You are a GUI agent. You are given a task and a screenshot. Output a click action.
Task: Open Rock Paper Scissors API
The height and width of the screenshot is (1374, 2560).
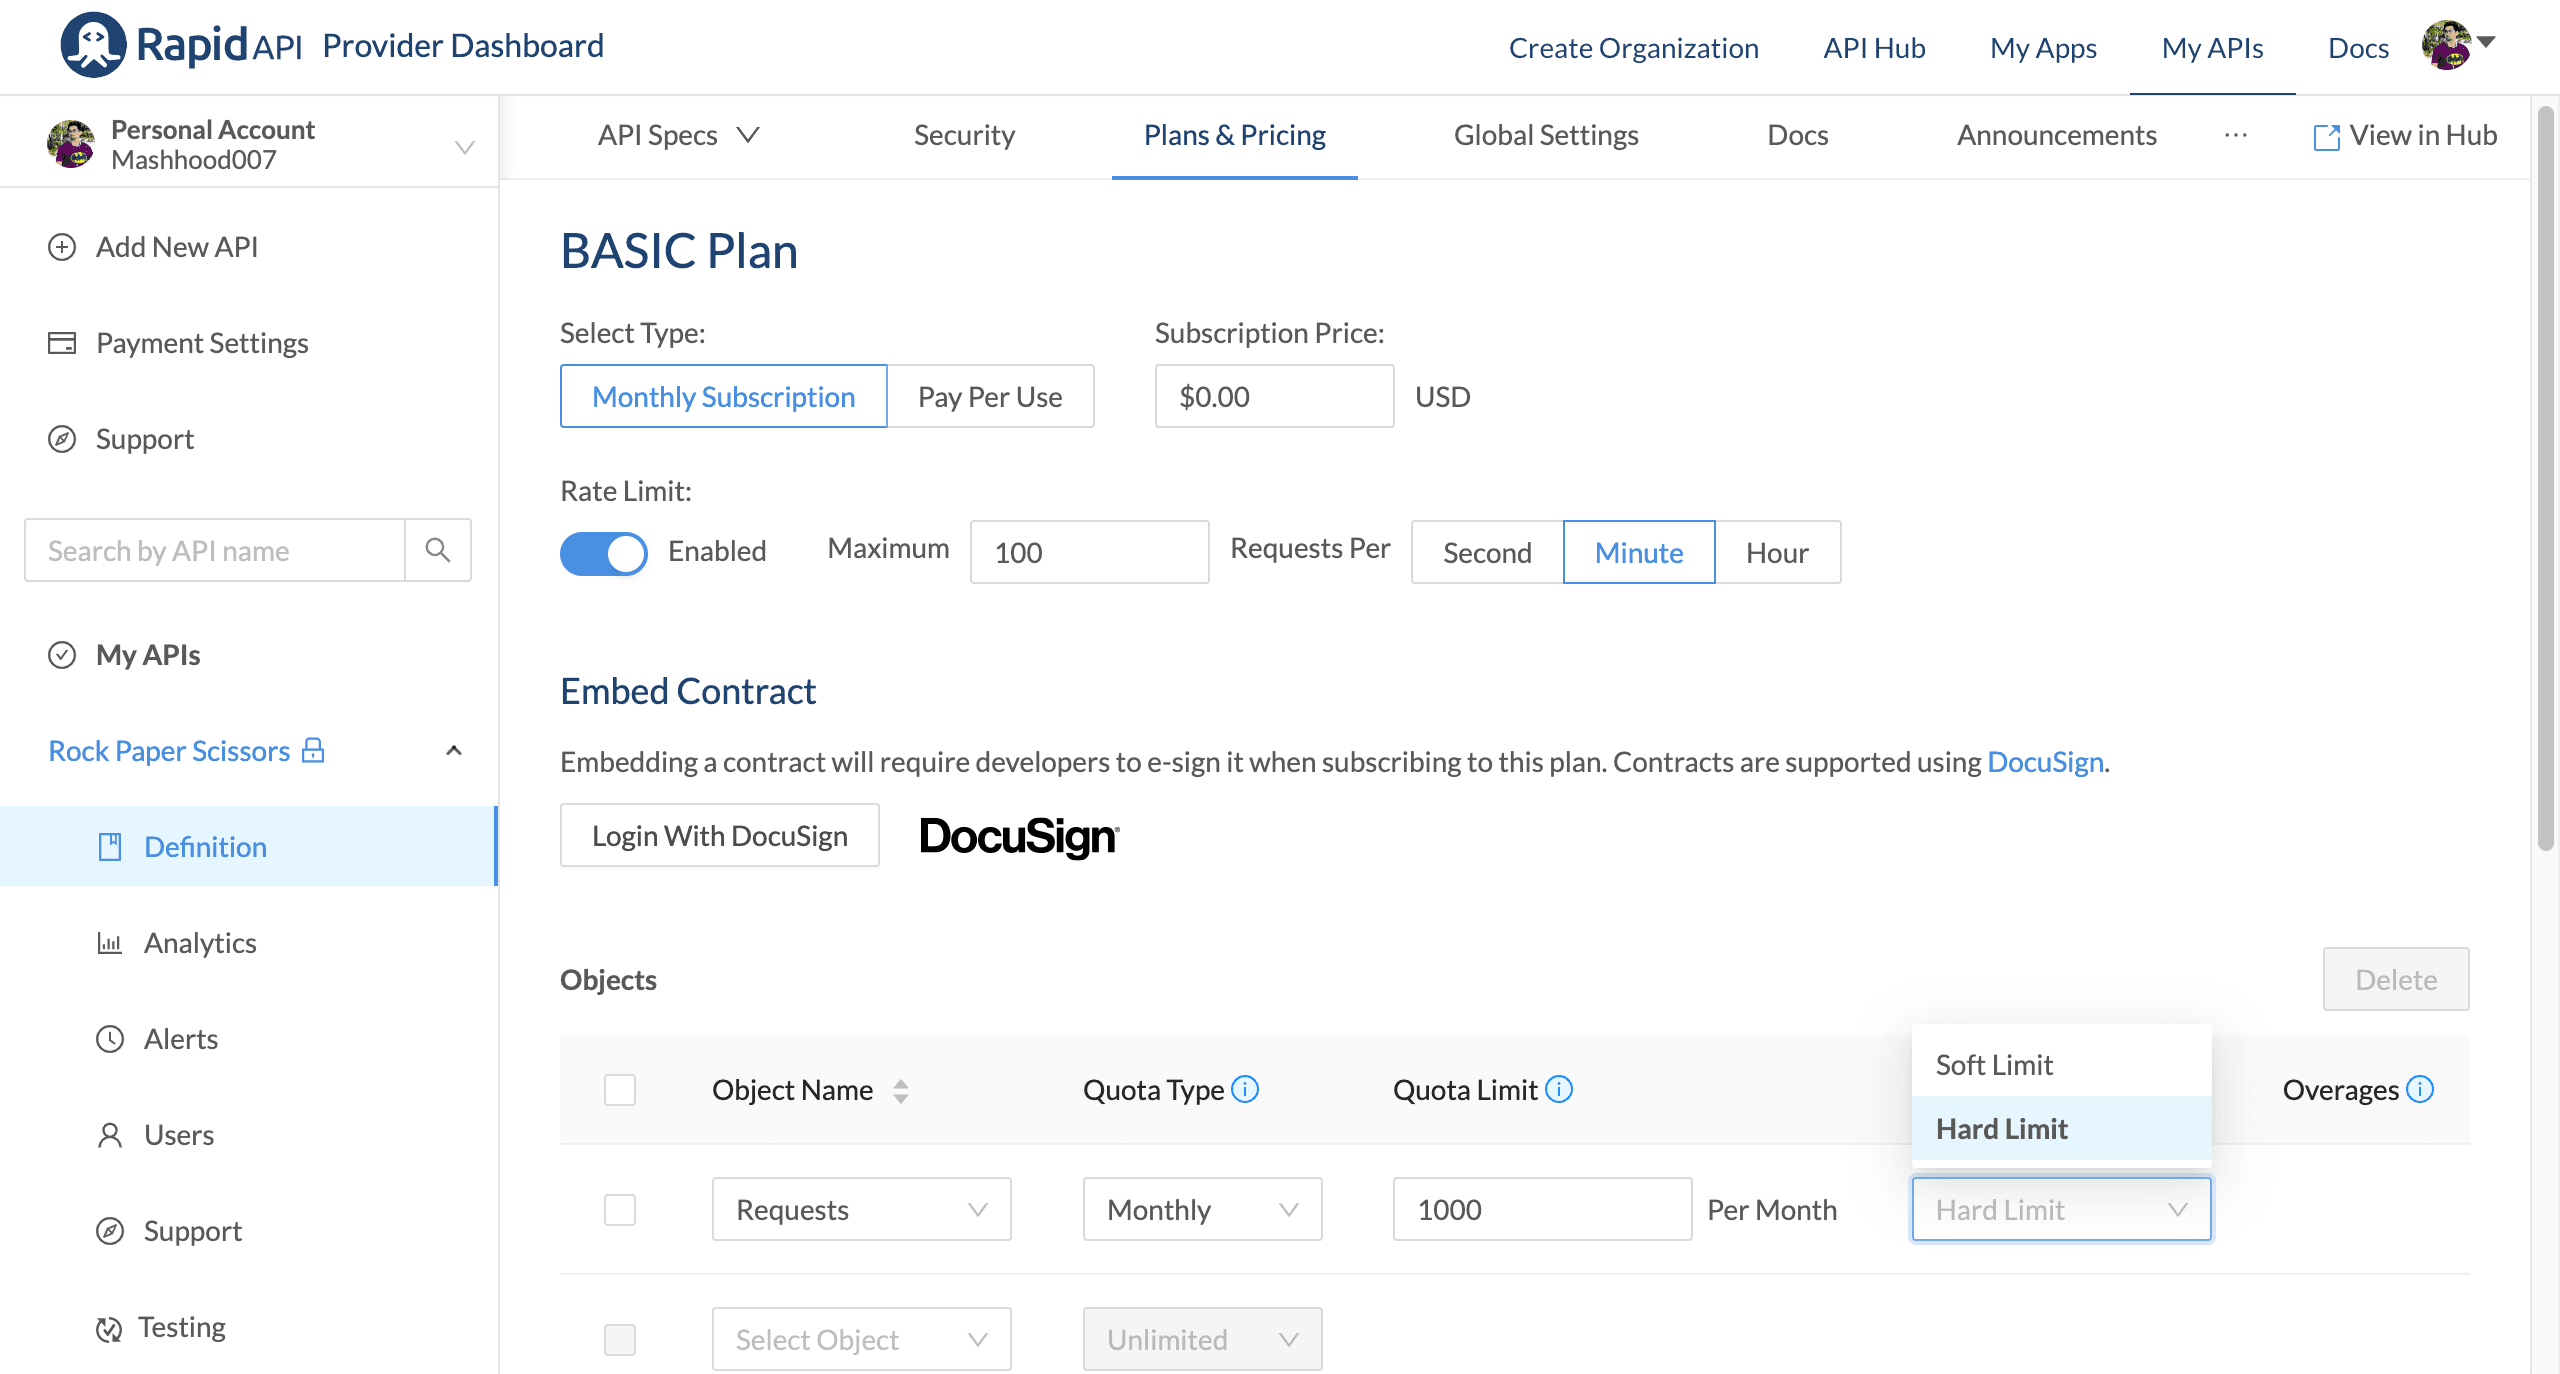coord(169,750)
